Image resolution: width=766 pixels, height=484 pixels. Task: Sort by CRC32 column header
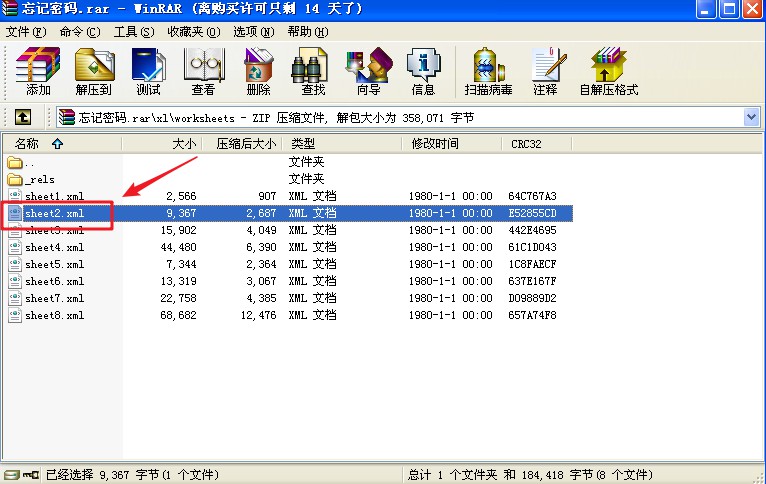click(x=537, y=144)
